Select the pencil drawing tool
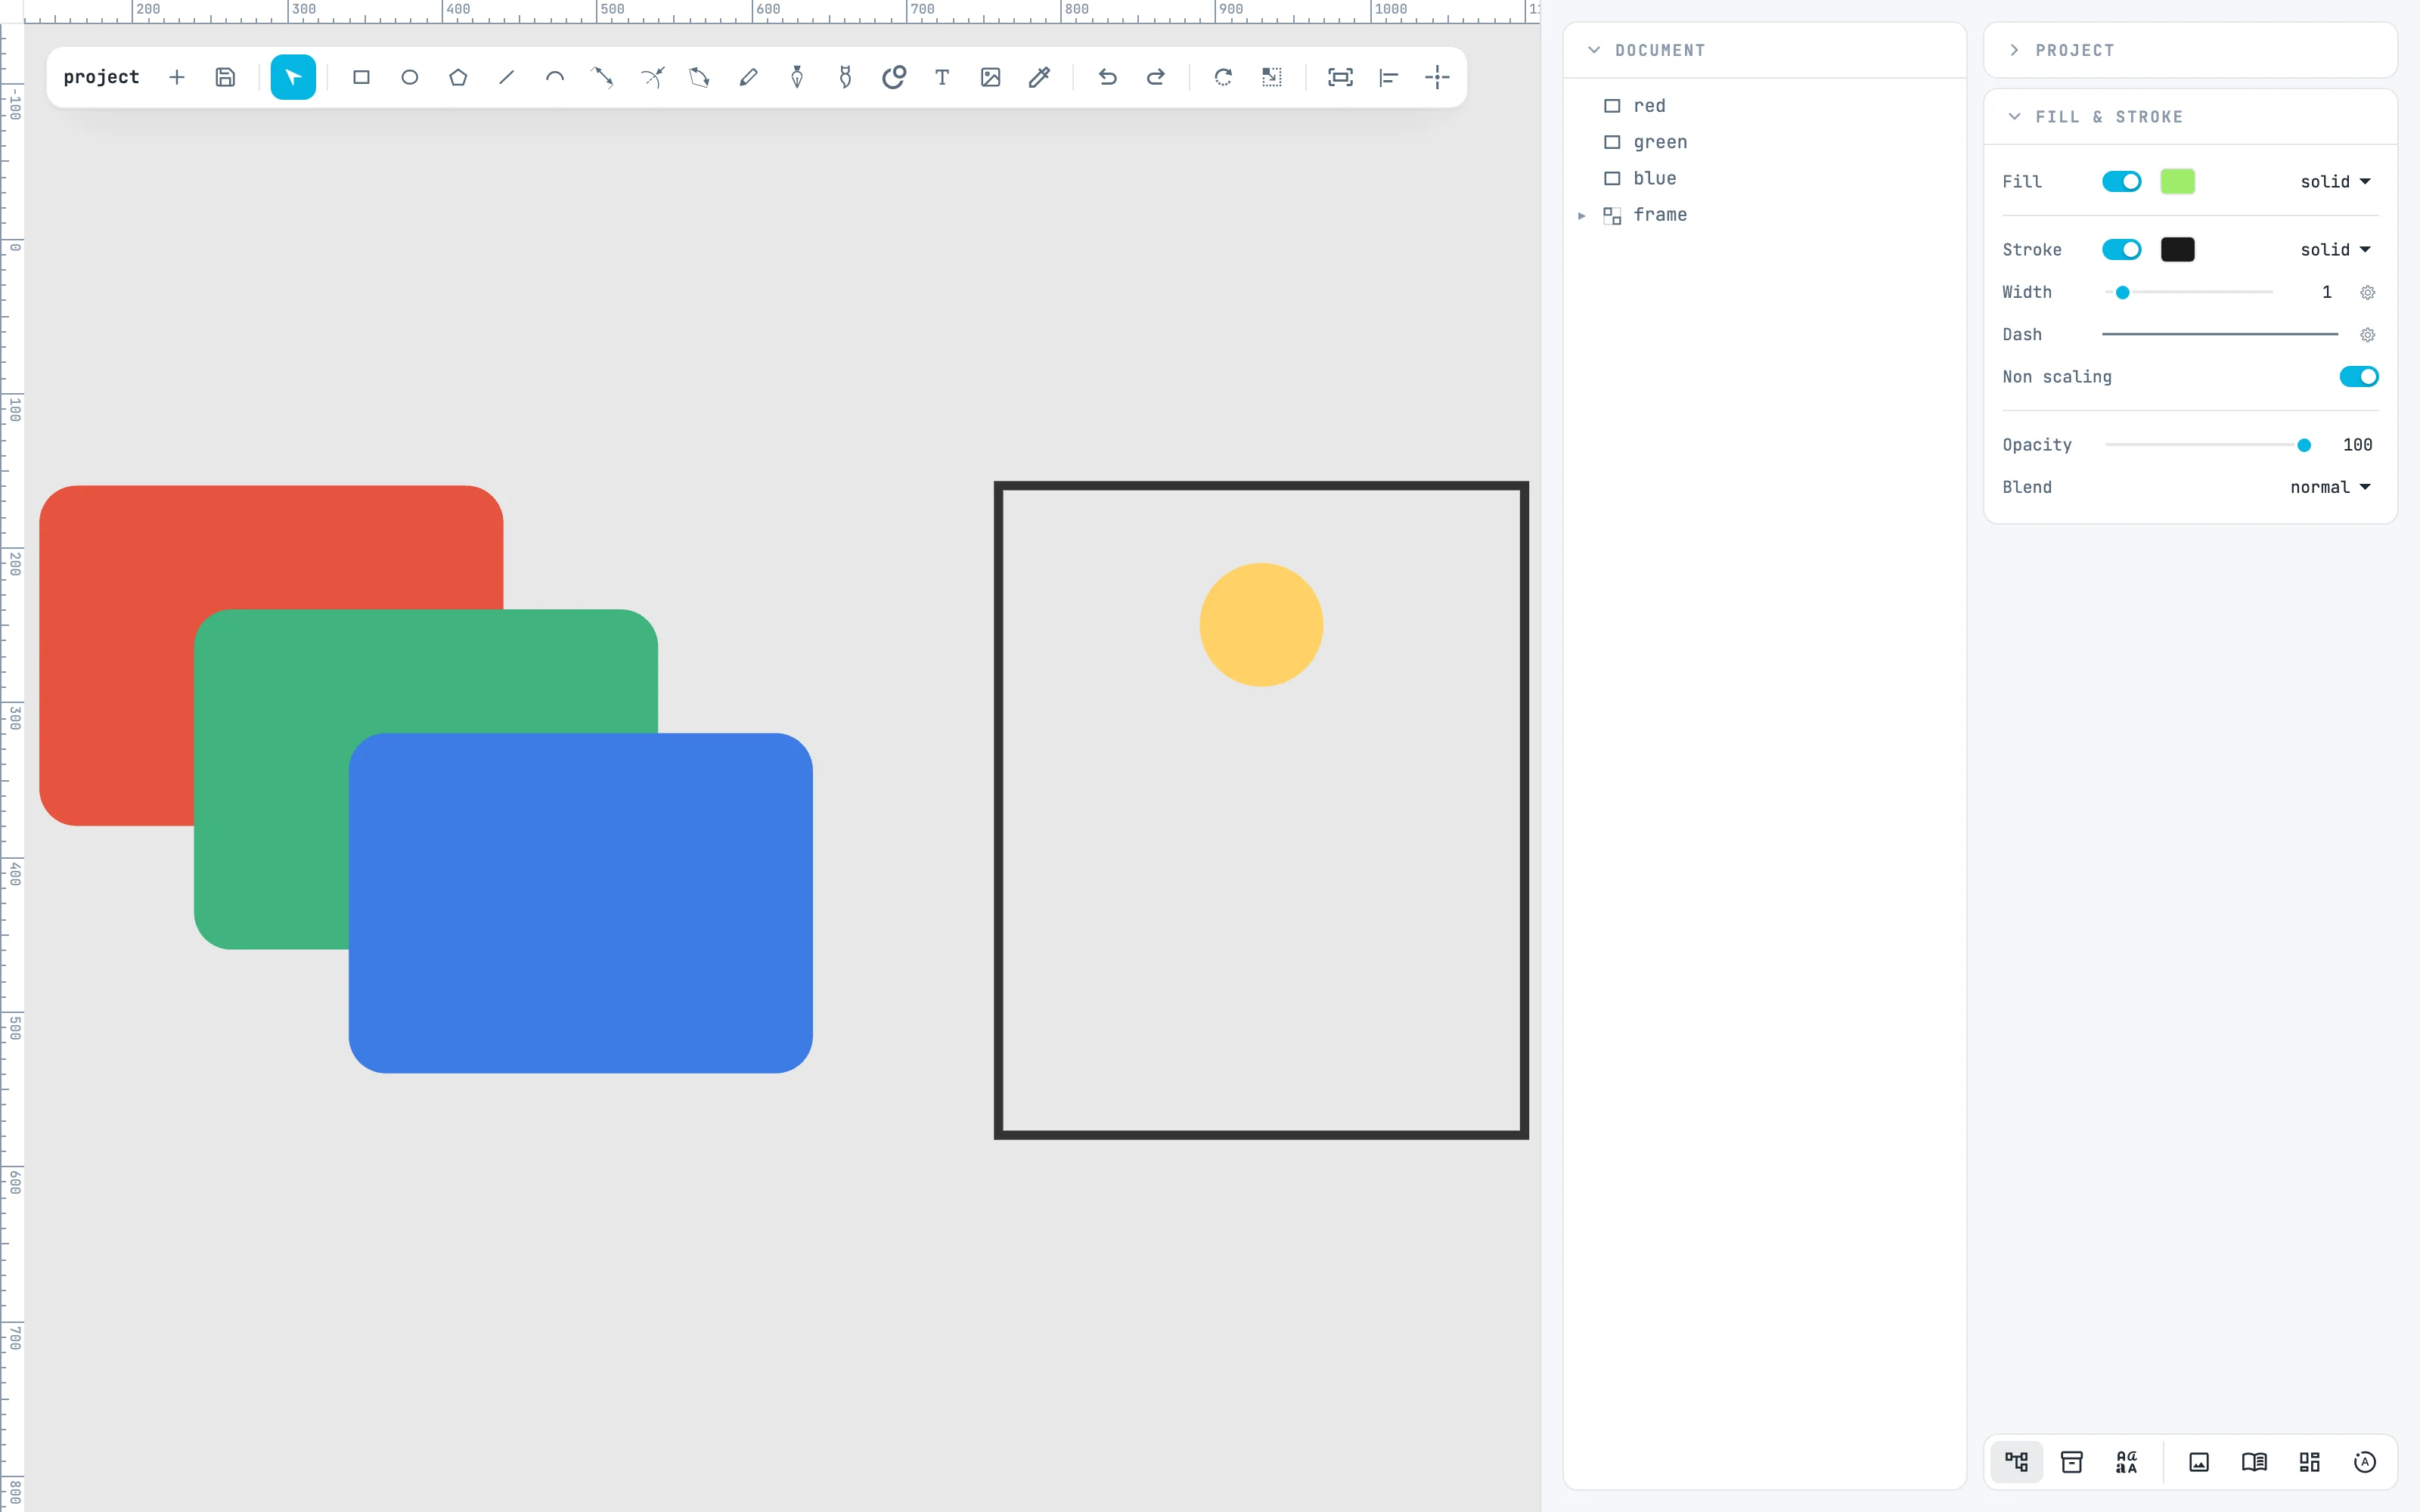 (748, 77)
